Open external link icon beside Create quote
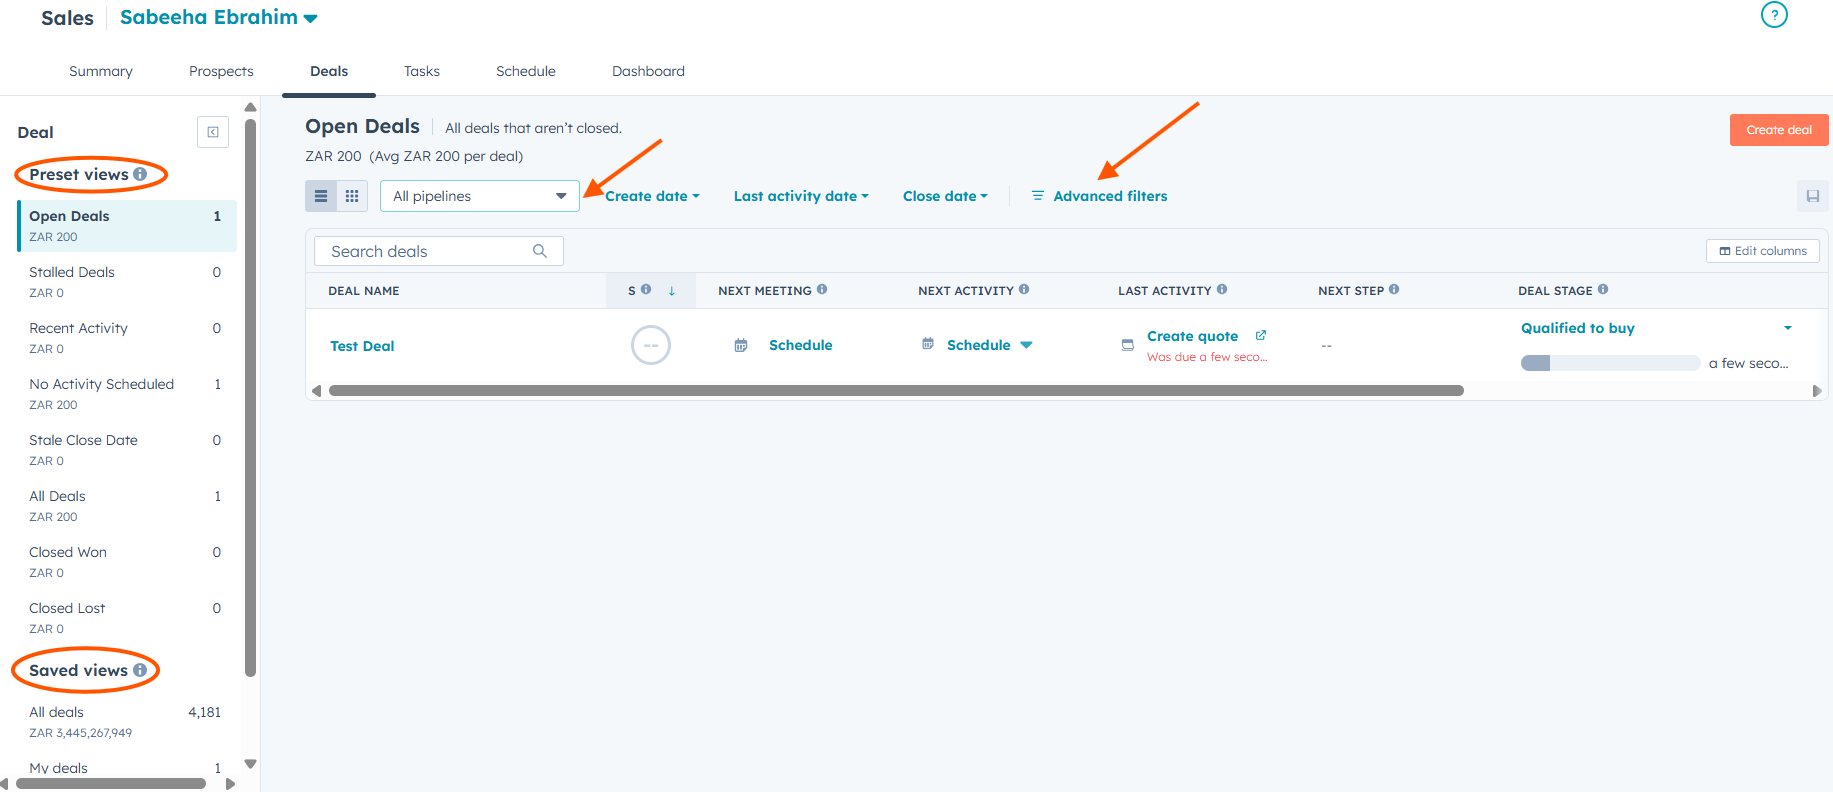1833x792 pixels. 1261,336
